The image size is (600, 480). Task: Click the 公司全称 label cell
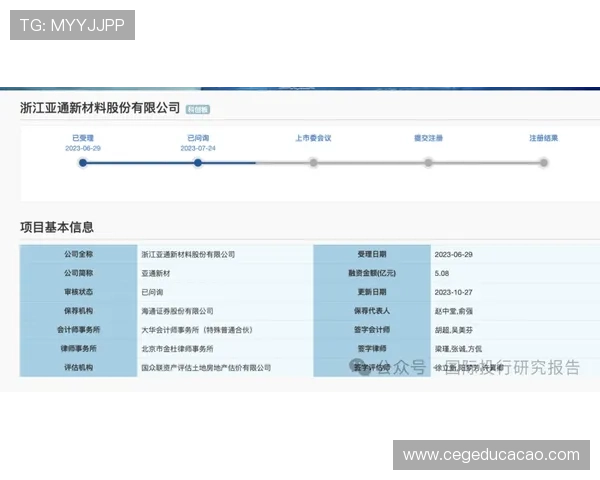pyautogui.click(x=78, y=254)
